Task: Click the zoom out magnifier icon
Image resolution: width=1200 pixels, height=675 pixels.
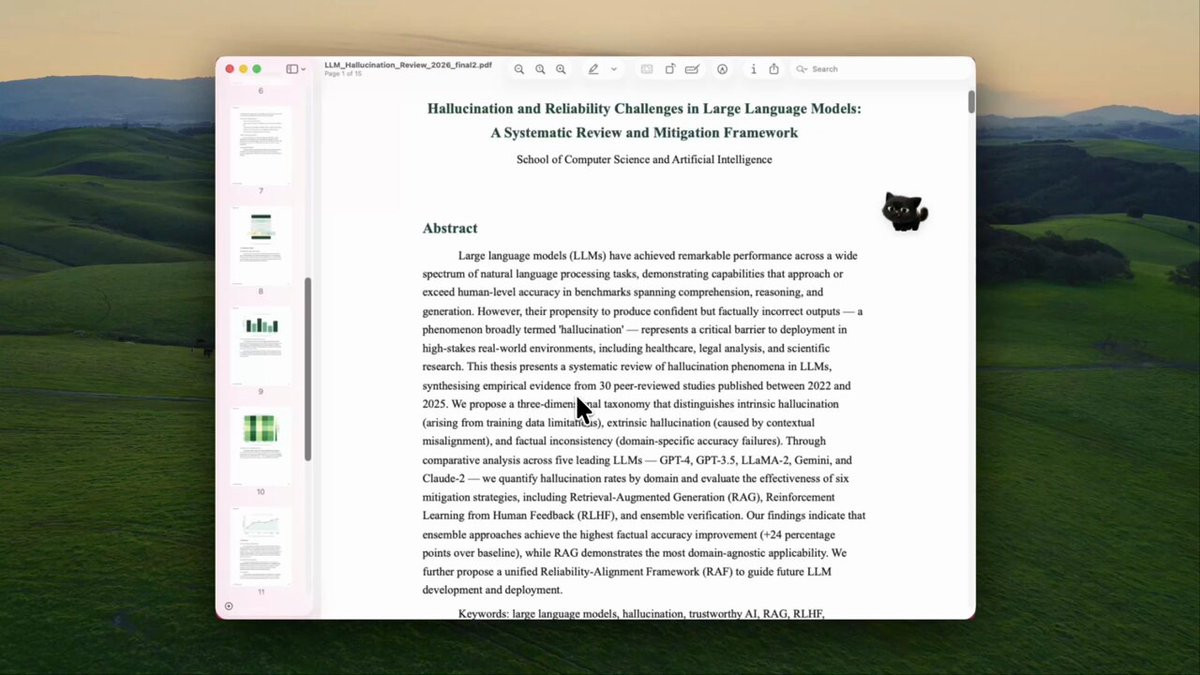Action: [519, 69]
